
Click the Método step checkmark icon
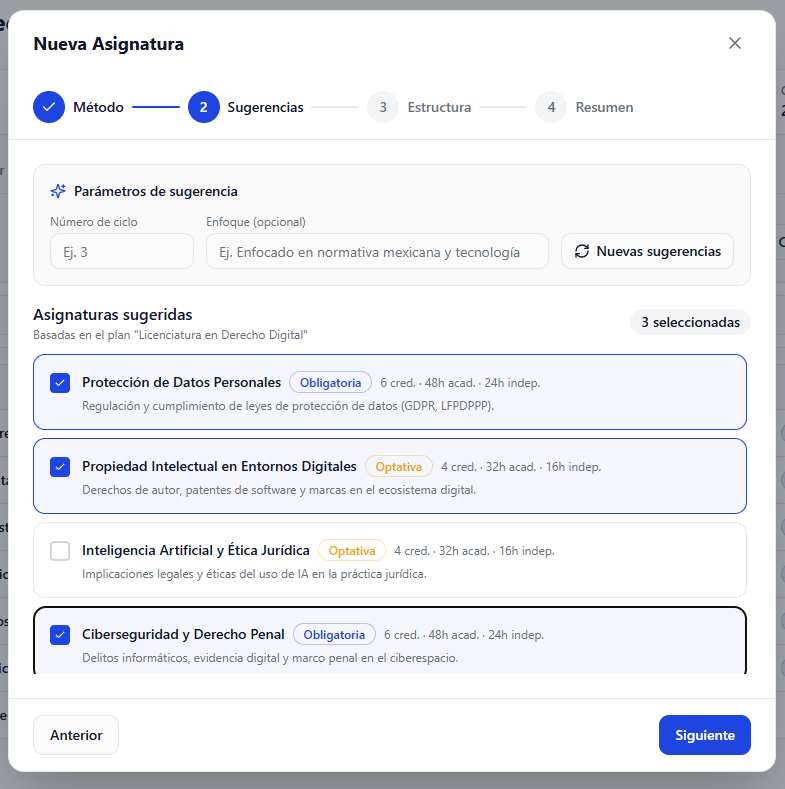(49, 107)
